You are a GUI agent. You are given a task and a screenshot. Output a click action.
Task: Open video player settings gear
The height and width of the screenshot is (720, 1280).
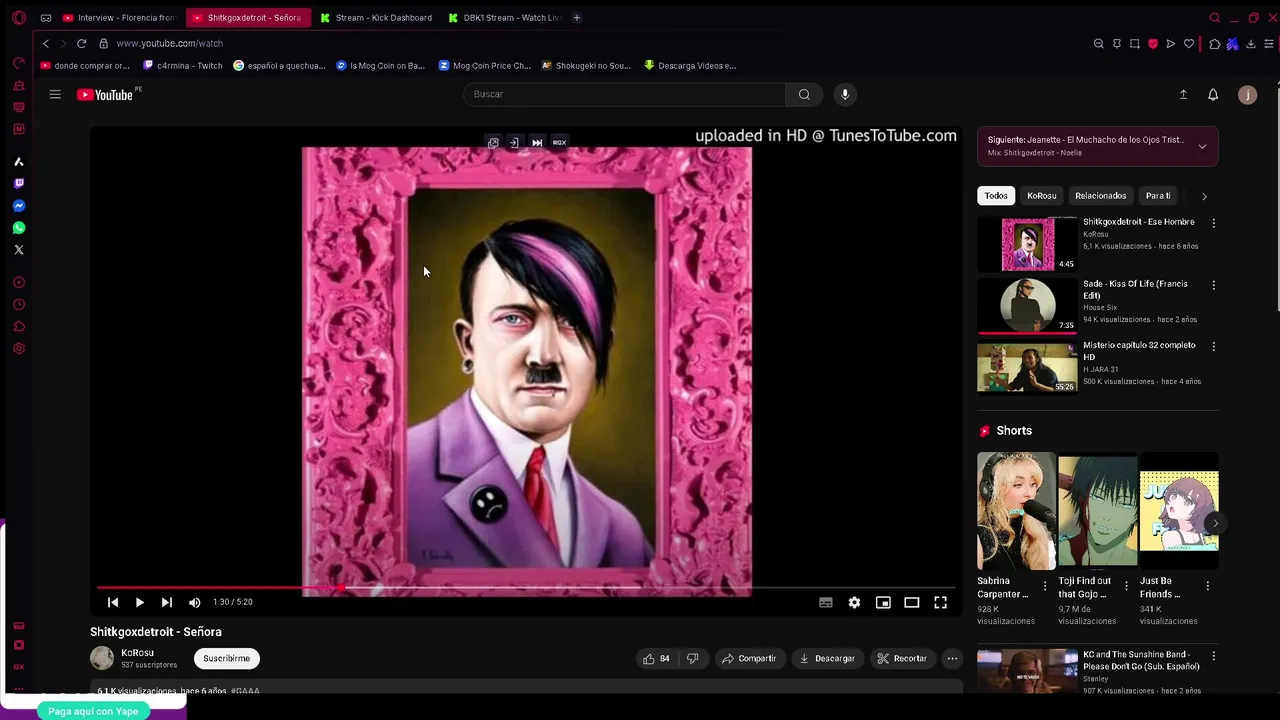coord(854,602)
